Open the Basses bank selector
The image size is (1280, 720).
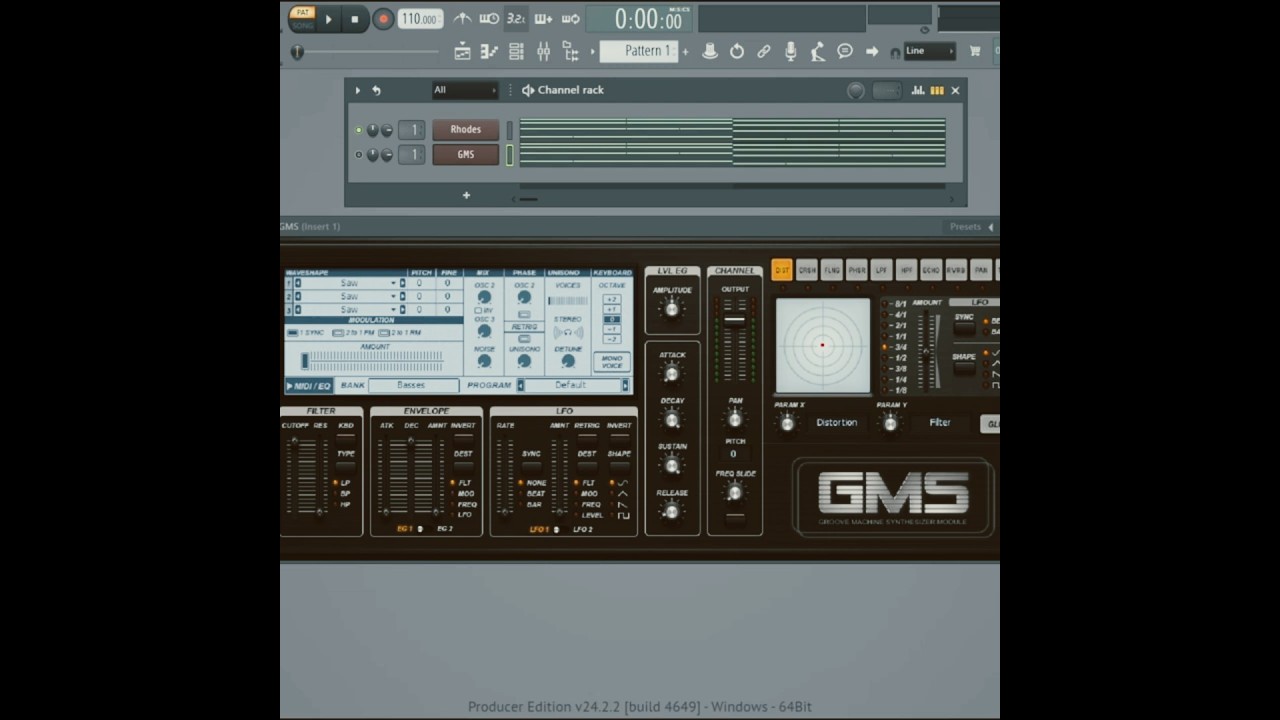(x=412, y=385)
